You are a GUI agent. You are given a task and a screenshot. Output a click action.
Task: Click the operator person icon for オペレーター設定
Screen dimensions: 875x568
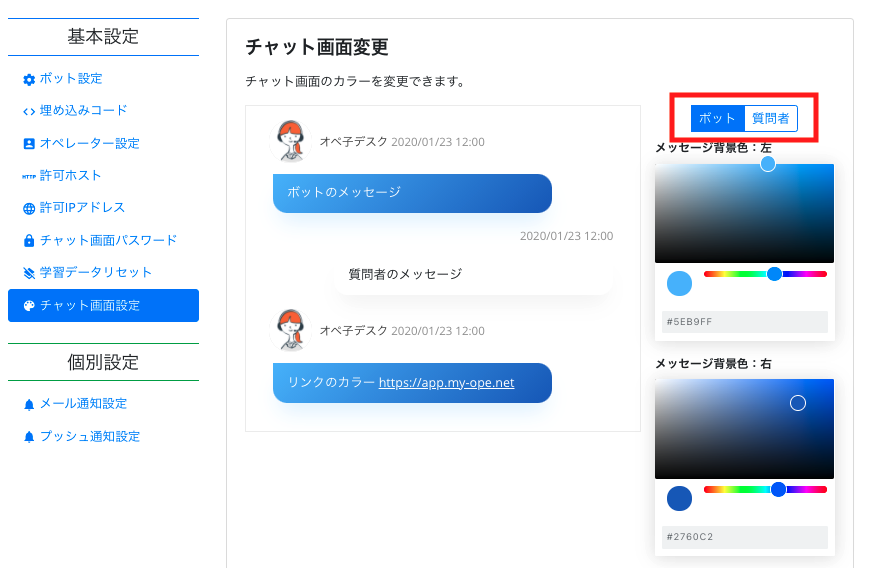tap(29, 144)
